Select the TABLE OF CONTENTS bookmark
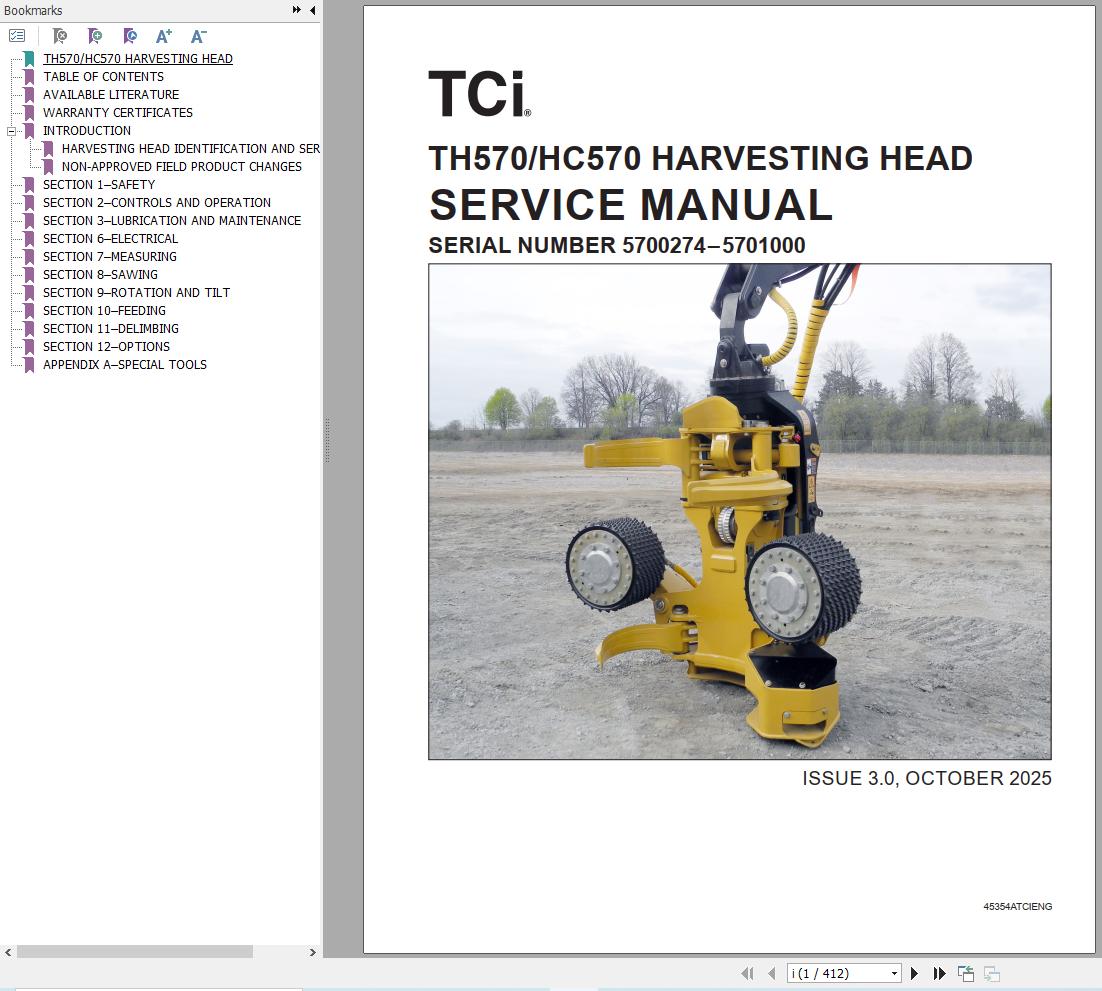Image resolution: width=1102 pixels, height=991 pixels. pos(102,76)
